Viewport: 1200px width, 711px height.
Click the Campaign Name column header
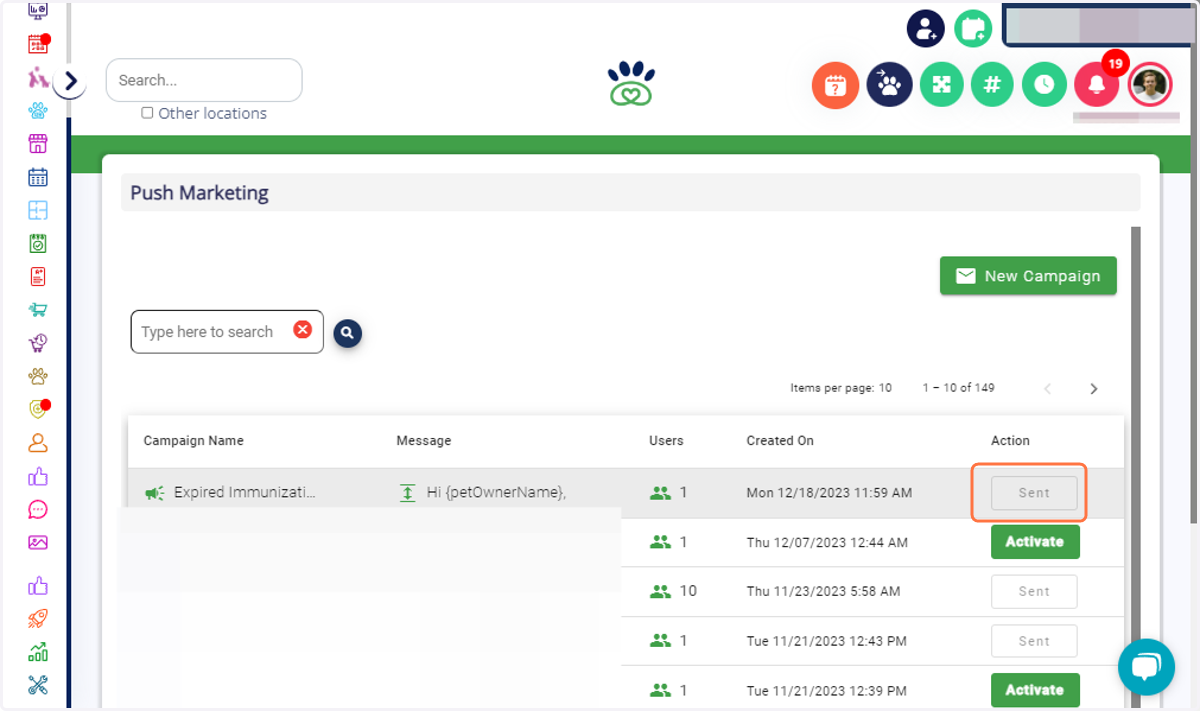pos(193,440)
